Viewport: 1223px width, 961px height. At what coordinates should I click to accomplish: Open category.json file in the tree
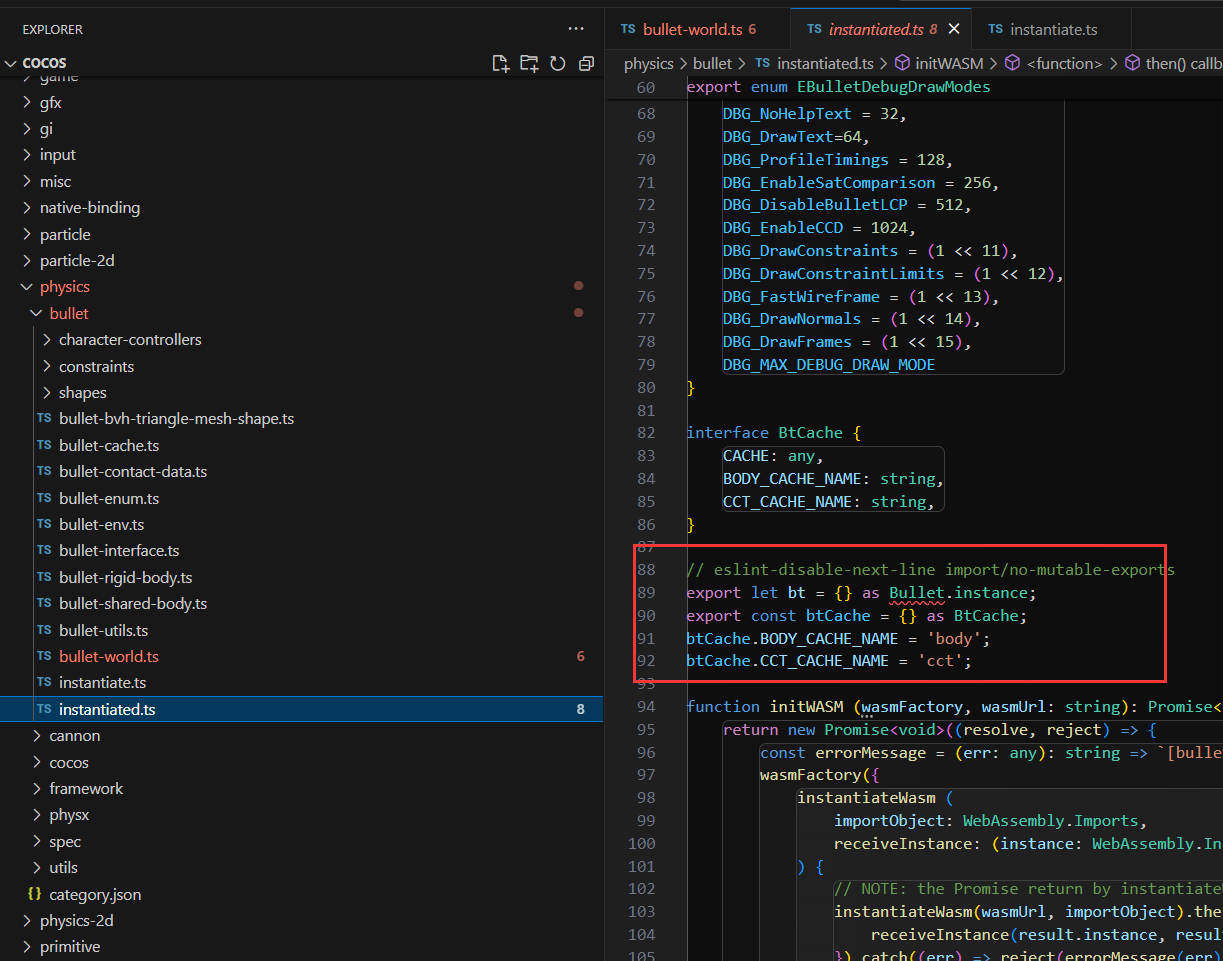coord(95,894)
